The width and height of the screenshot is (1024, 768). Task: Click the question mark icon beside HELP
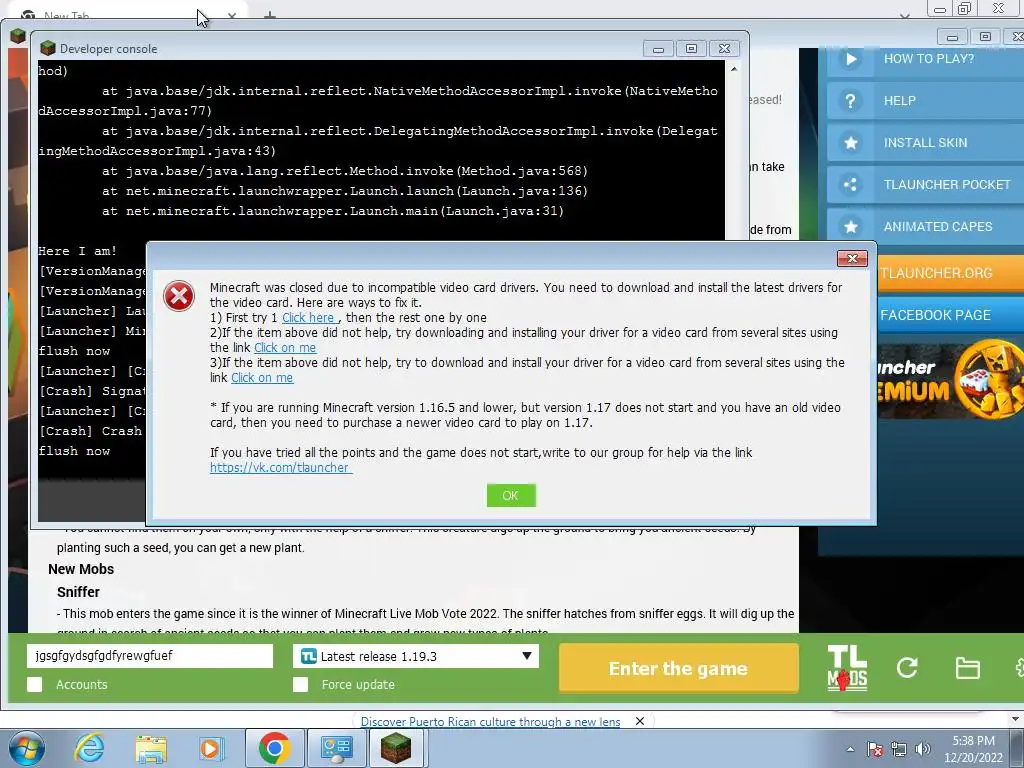(850, 101)
